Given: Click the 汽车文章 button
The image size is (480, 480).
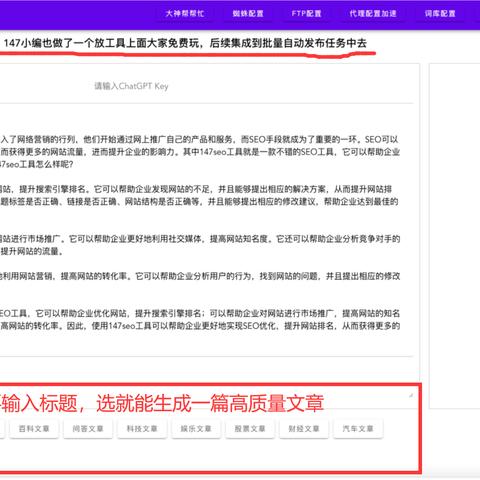Looking at the screenshot, I should (358, 429).
